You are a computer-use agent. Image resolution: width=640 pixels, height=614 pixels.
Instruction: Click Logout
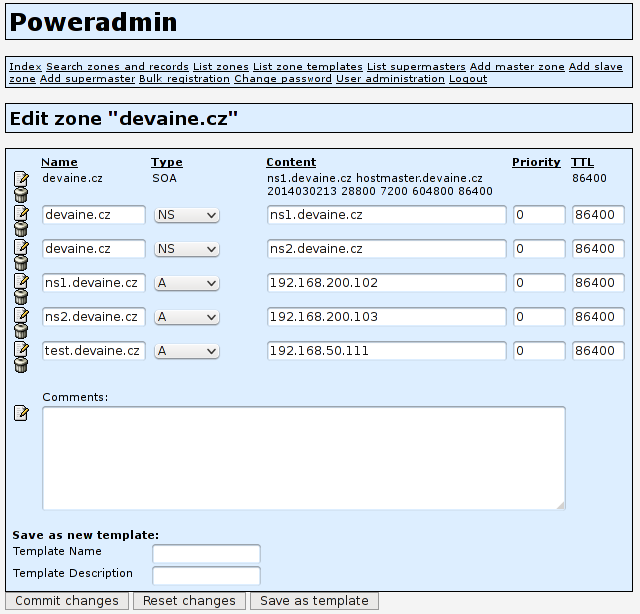(x=468, y=79)
